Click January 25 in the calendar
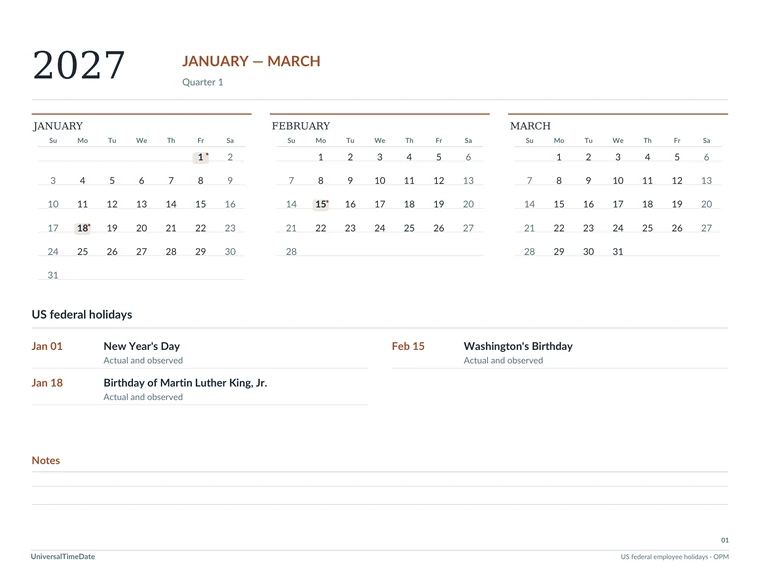Image resolution: width=760 pixels, height=587 pixels. 82,252
